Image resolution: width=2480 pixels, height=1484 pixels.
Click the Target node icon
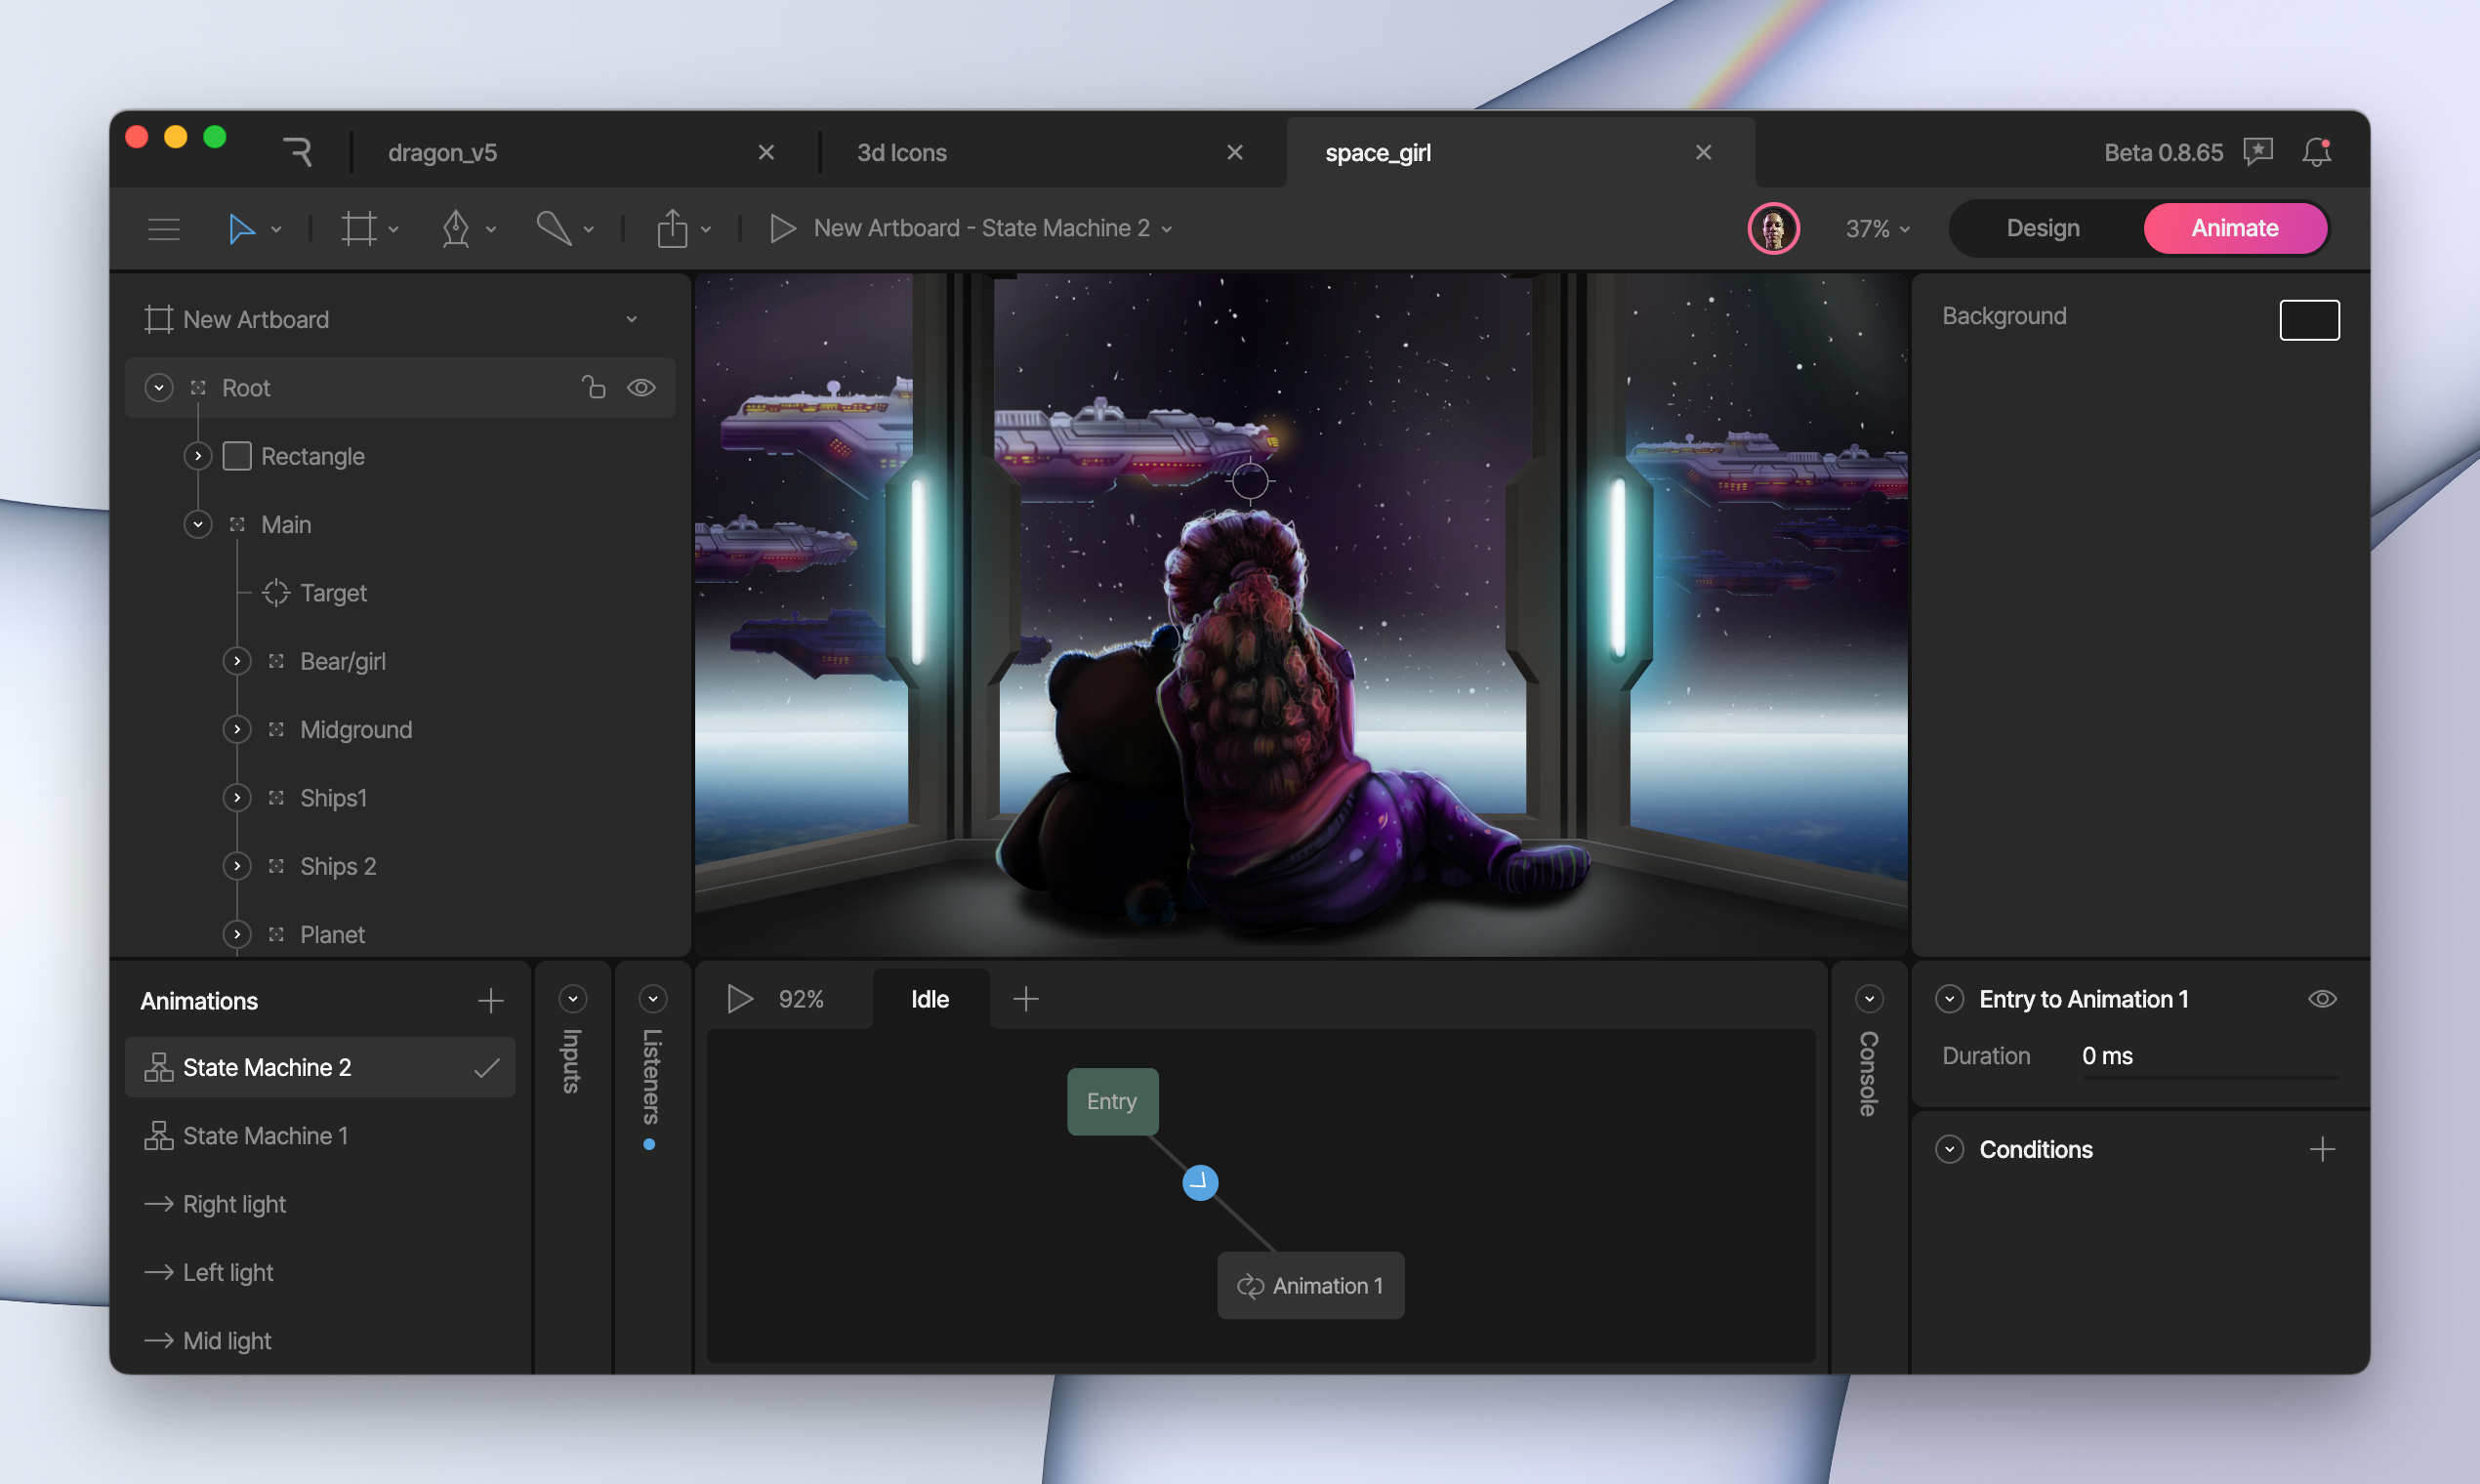276,593
